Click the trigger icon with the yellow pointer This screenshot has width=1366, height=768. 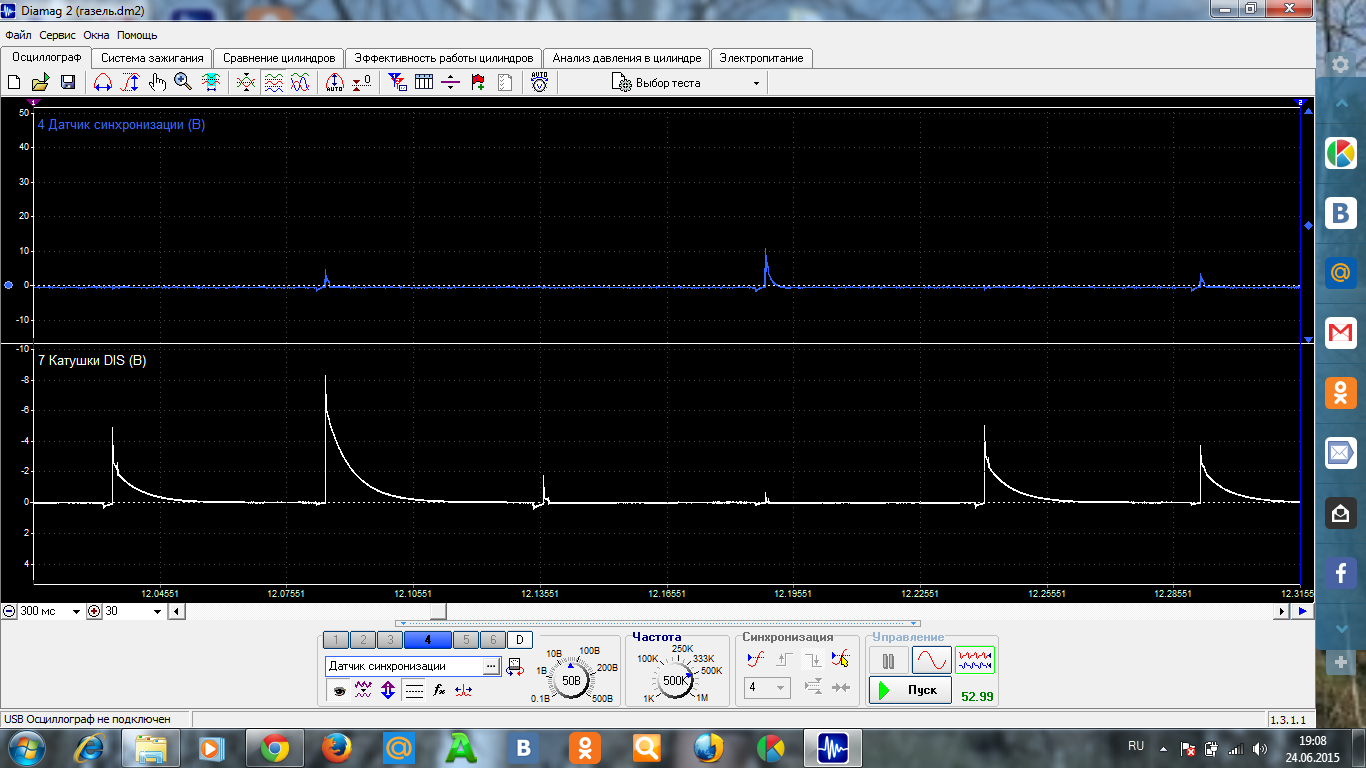pyautogui.click(x=840, y=658)
